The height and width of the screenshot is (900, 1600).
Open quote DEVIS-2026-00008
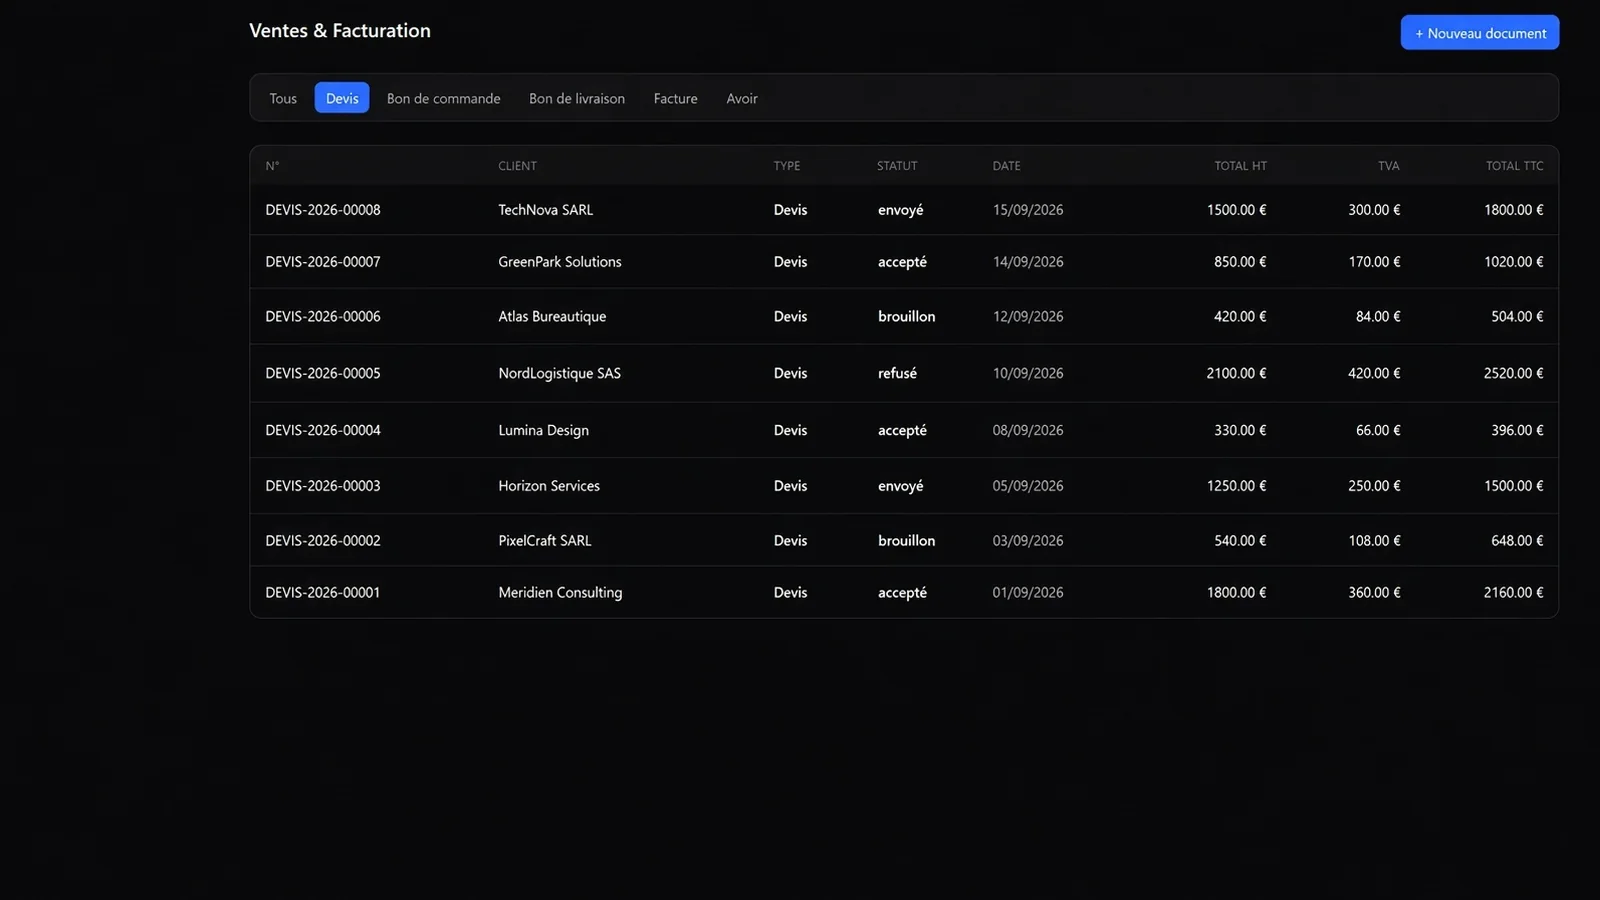tap(323, 210)
